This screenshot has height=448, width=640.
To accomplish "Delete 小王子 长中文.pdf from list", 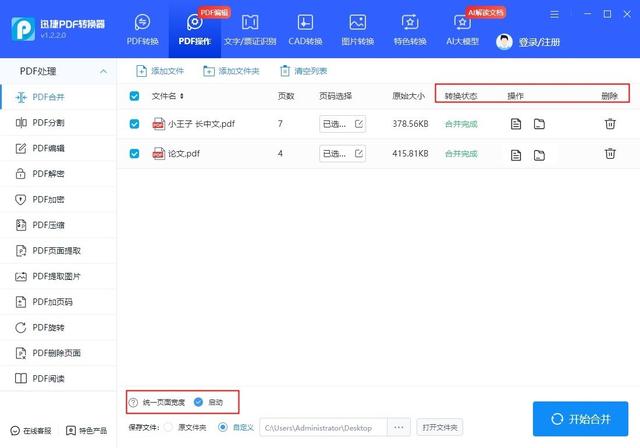I will tap(610, 123).
